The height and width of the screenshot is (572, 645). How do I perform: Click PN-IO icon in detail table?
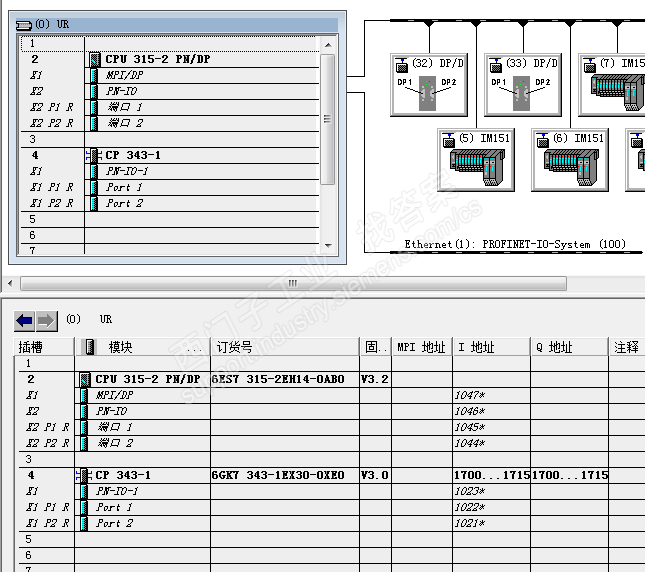(84, 411)
